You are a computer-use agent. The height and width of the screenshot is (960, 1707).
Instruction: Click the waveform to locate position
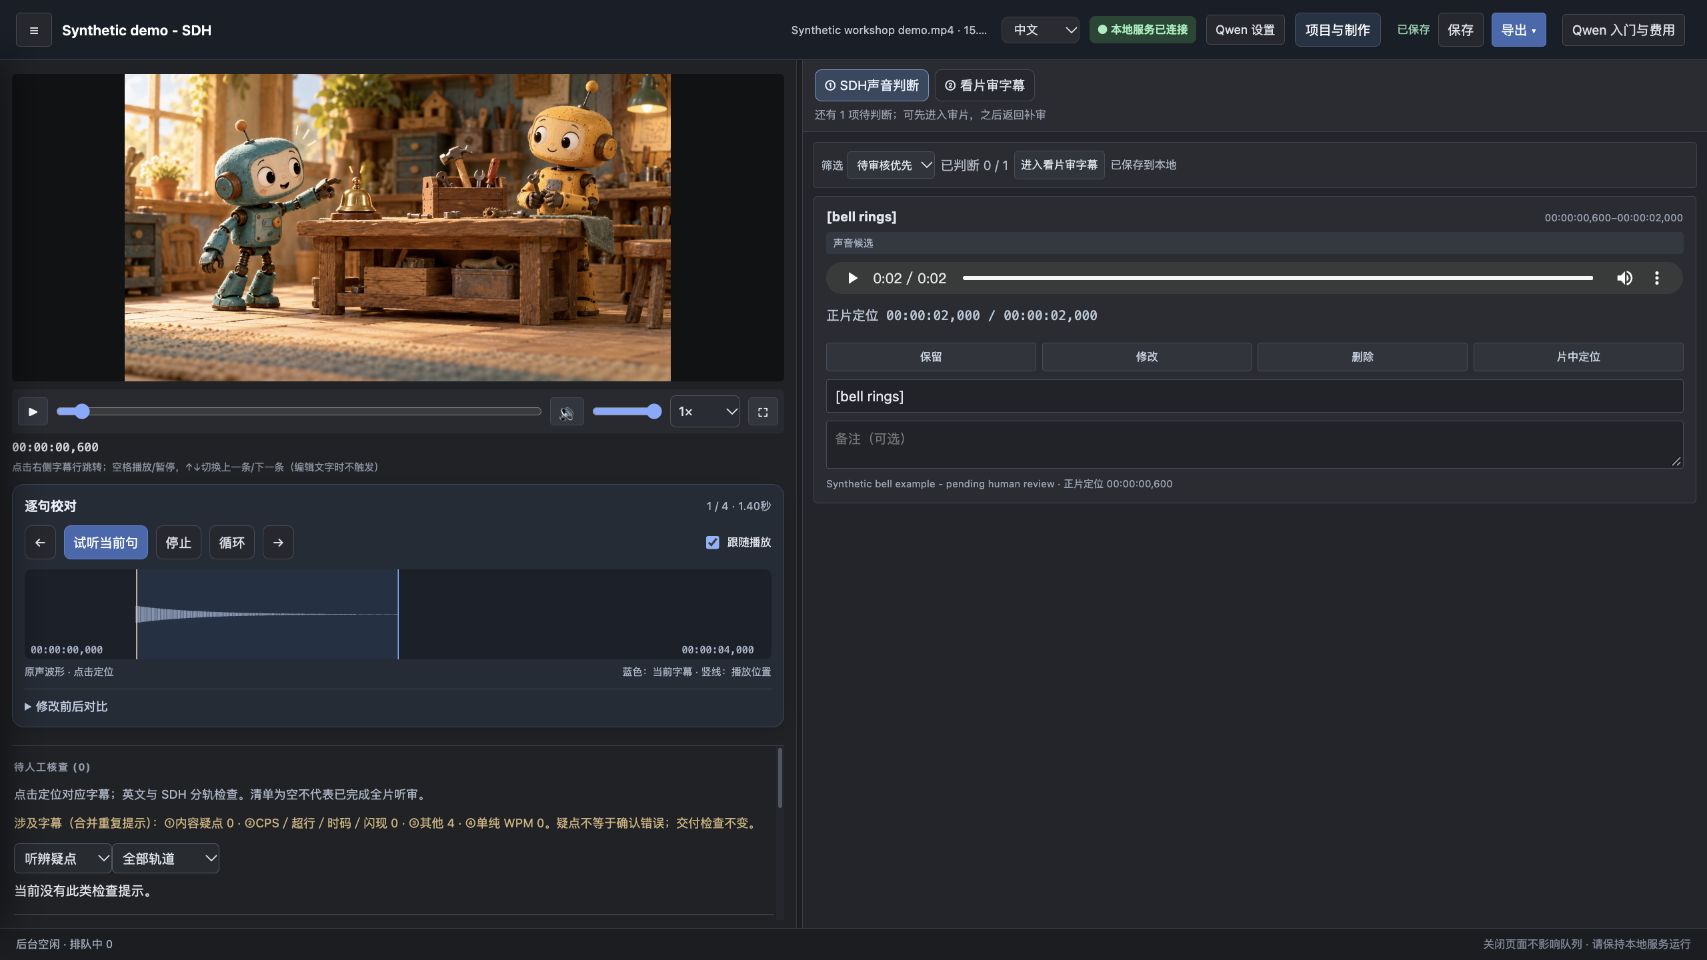point(398,614)
